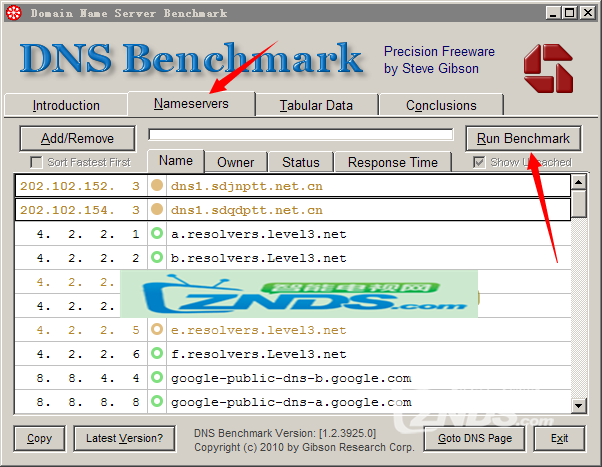Click green status circle for b.resolvers.Level3.net

point(157,257)
